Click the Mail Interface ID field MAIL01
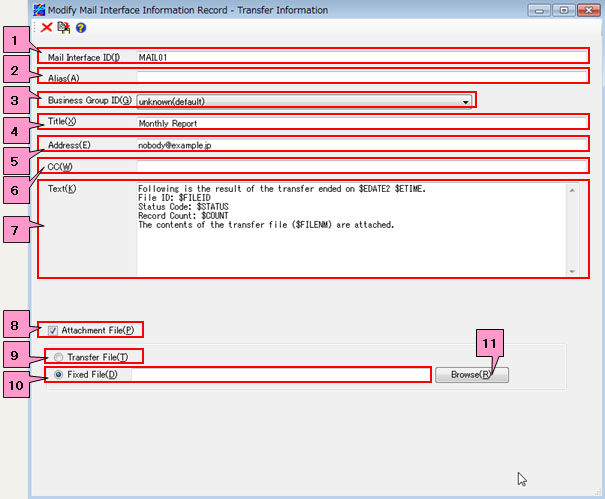This screenshot has width=605, height=499. click(x=360, y=57)
